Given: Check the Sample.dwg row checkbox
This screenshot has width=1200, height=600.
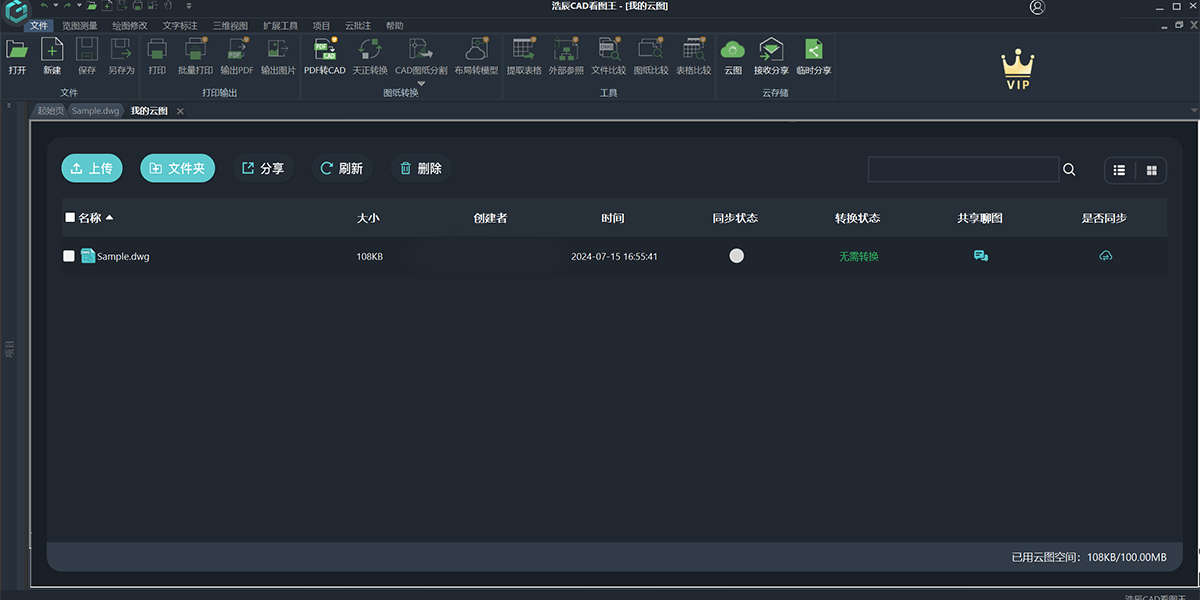Looking at the screenshot, I should coord(69,256).
